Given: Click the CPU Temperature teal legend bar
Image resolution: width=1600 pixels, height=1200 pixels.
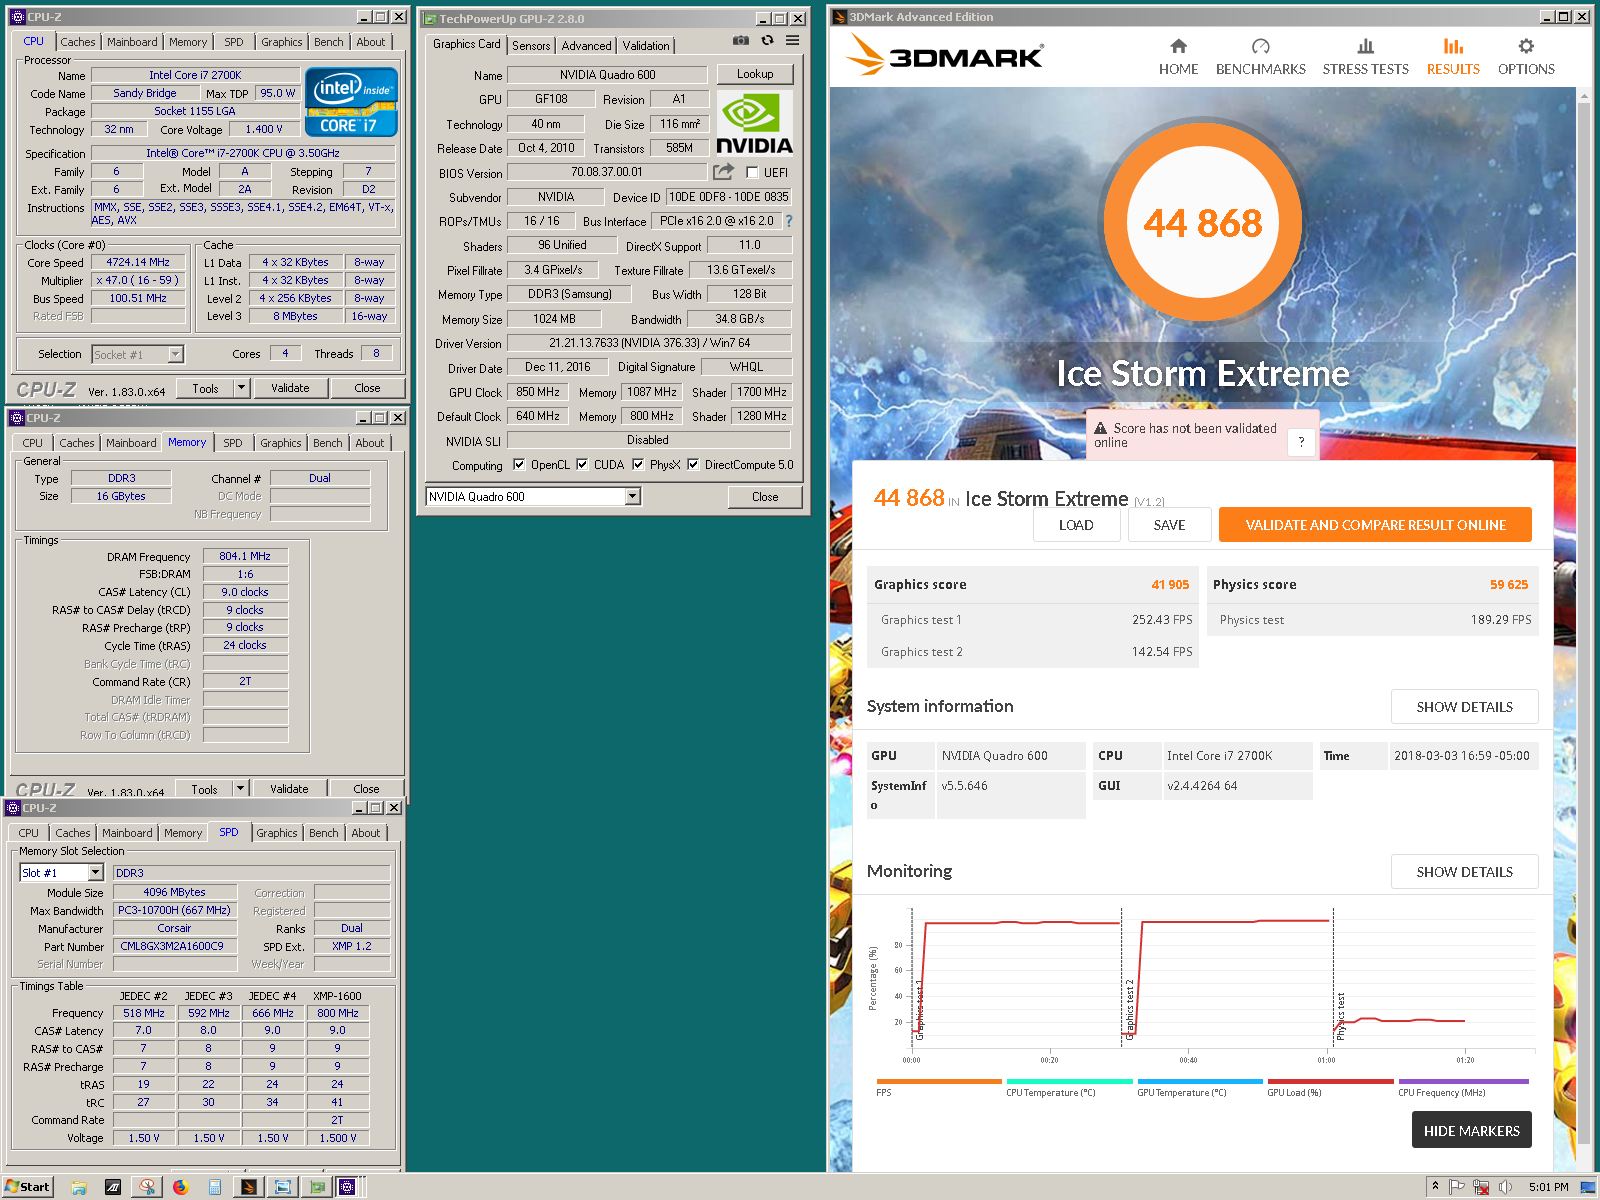Looking at the screenshot, I should (x=1069, y=1081).
